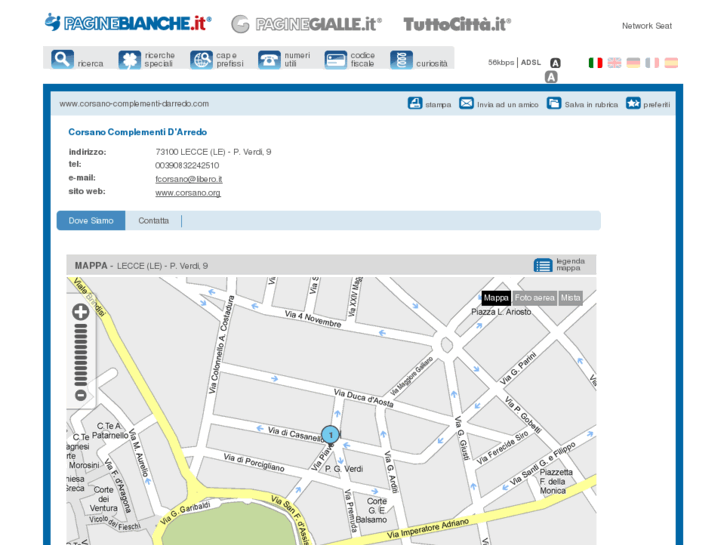
Task: Click the phone number 00390832242510
Action: (187, 166)
